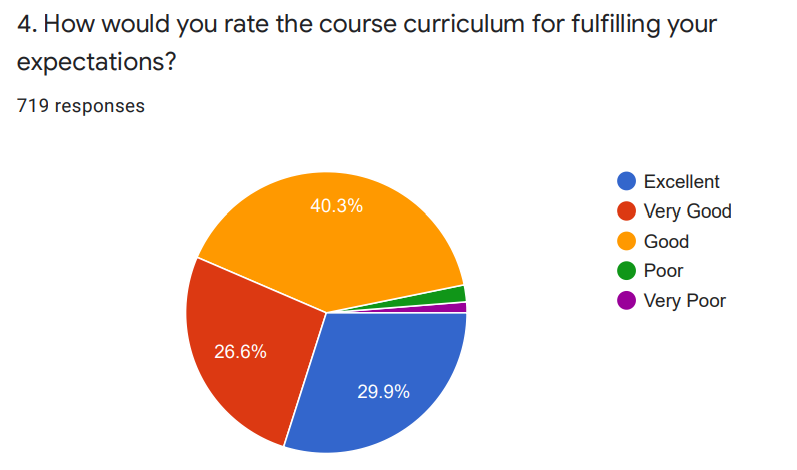
Task: Select the Poor legend label
Action: (x=663, y=271)
